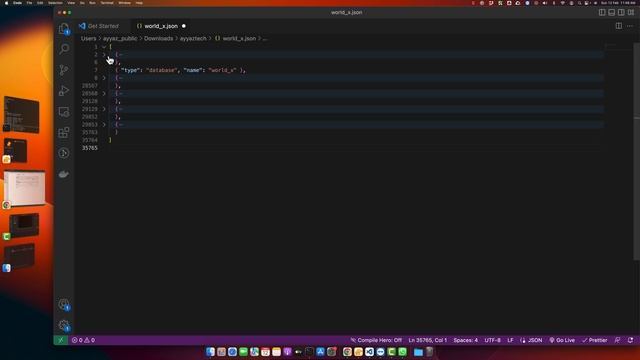
Task: Click Ln 35765, Col 1 position
Action: pyautogui.click(x=428, y=340)
